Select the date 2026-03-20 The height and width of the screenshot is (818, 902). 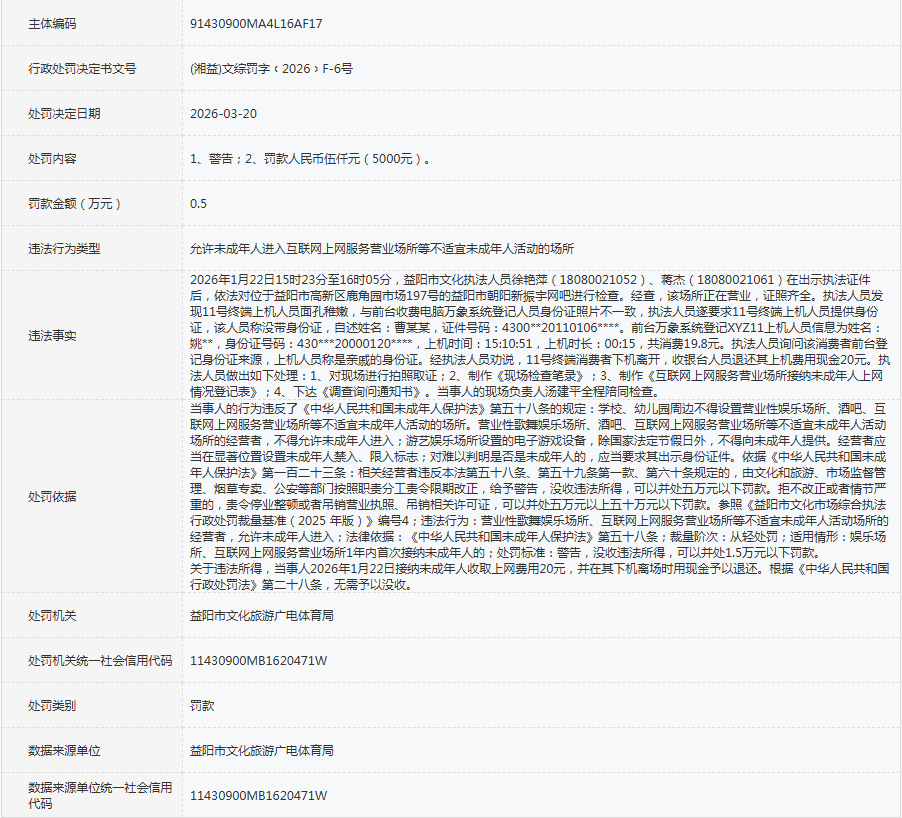point(223,114)
